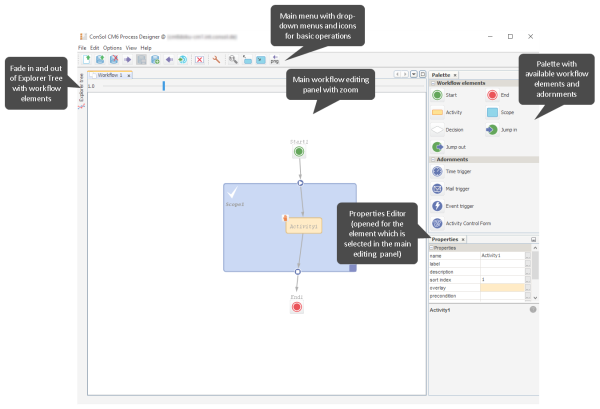Collapse the Workflow elements section
This screenshot has width=600, height=409.
(x=432, y=83)
